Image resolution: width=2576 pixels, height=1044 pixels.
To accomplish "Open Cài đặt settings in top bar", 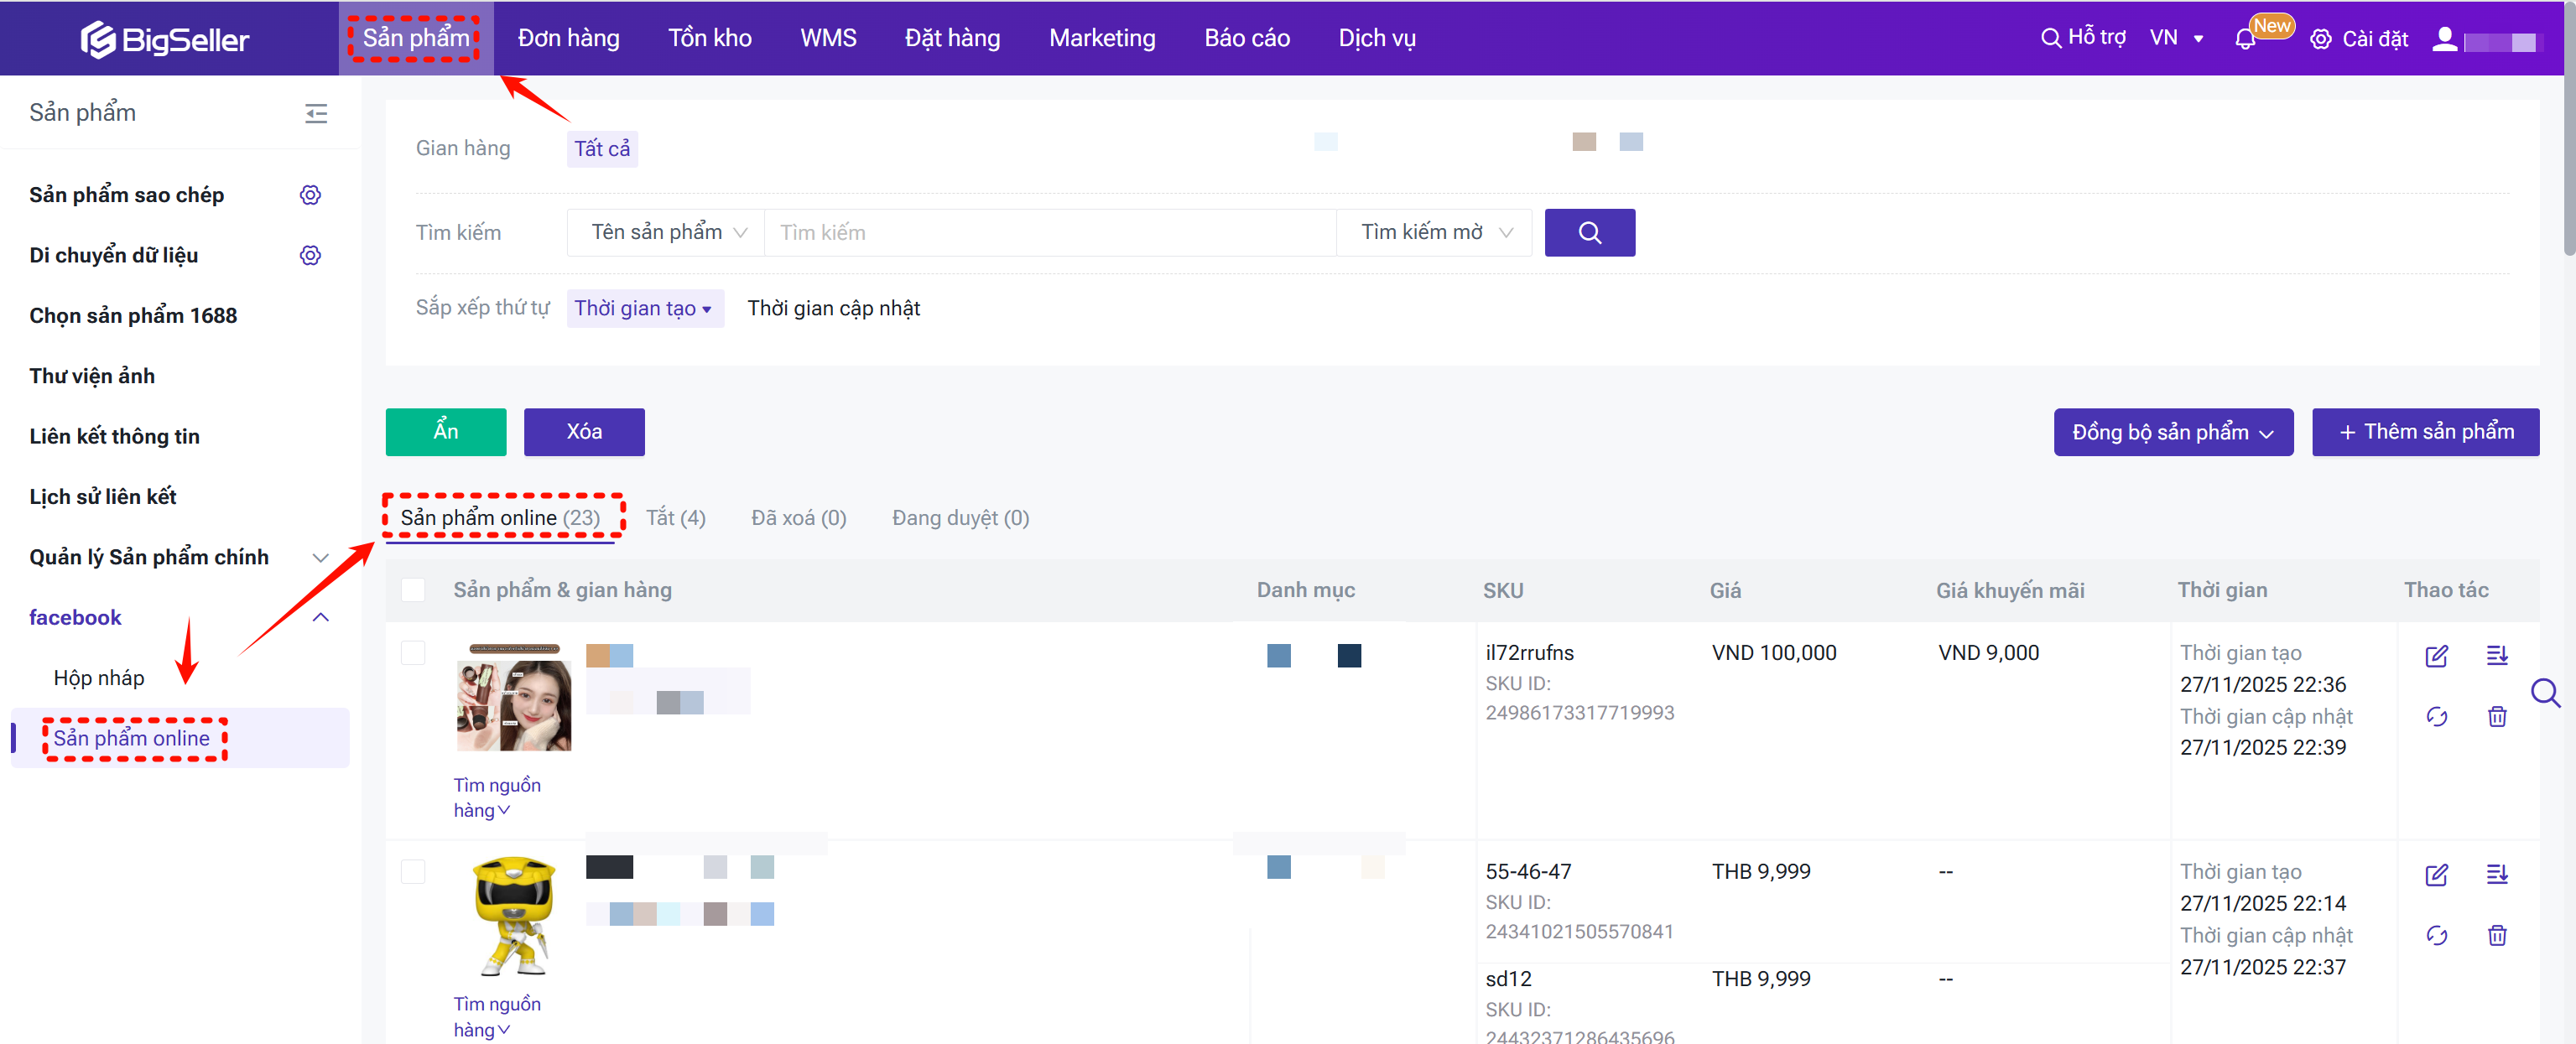I will [x=2359, y=39].
